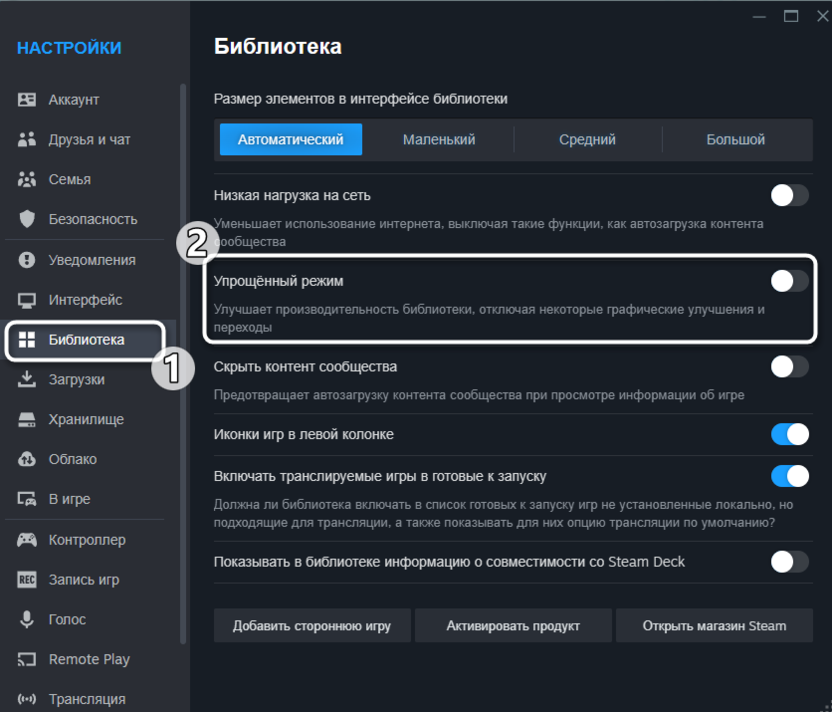
Task: Select the Безопасность shield icon
Action: pos(27,219)
